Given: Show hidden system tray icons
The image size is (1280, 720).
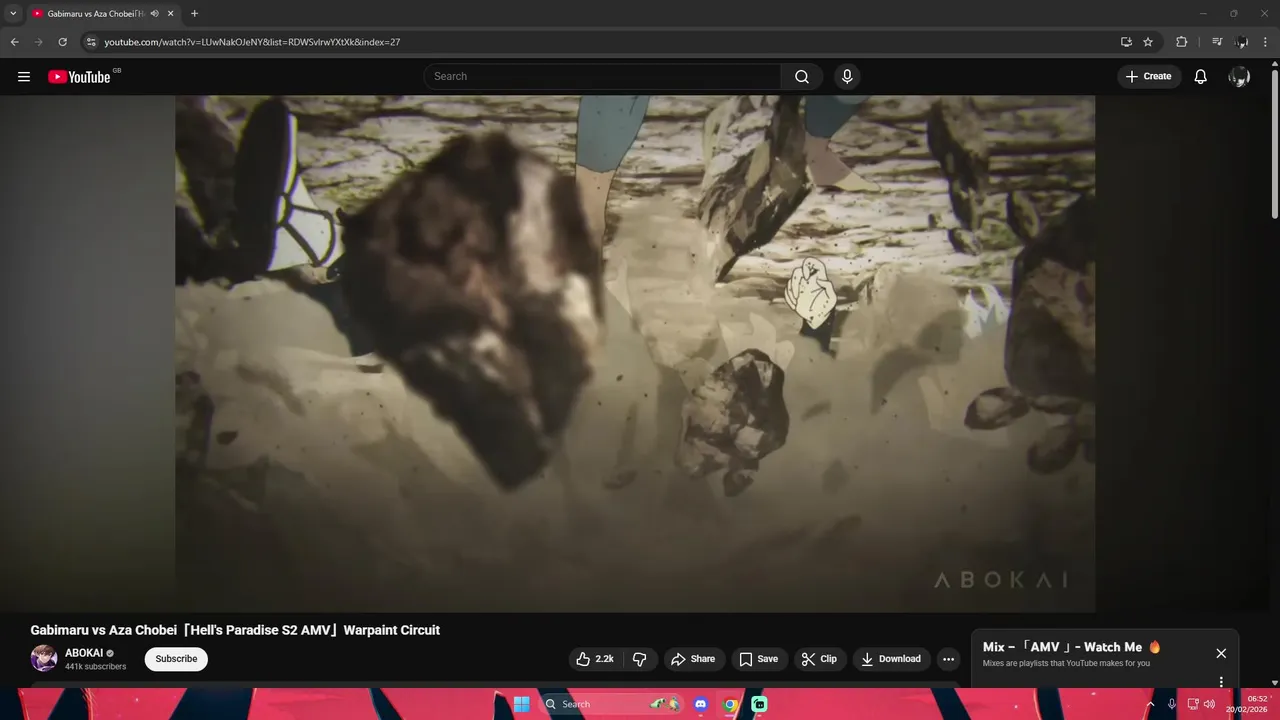Looking at the screenshot, I should tap(1150, 704).
